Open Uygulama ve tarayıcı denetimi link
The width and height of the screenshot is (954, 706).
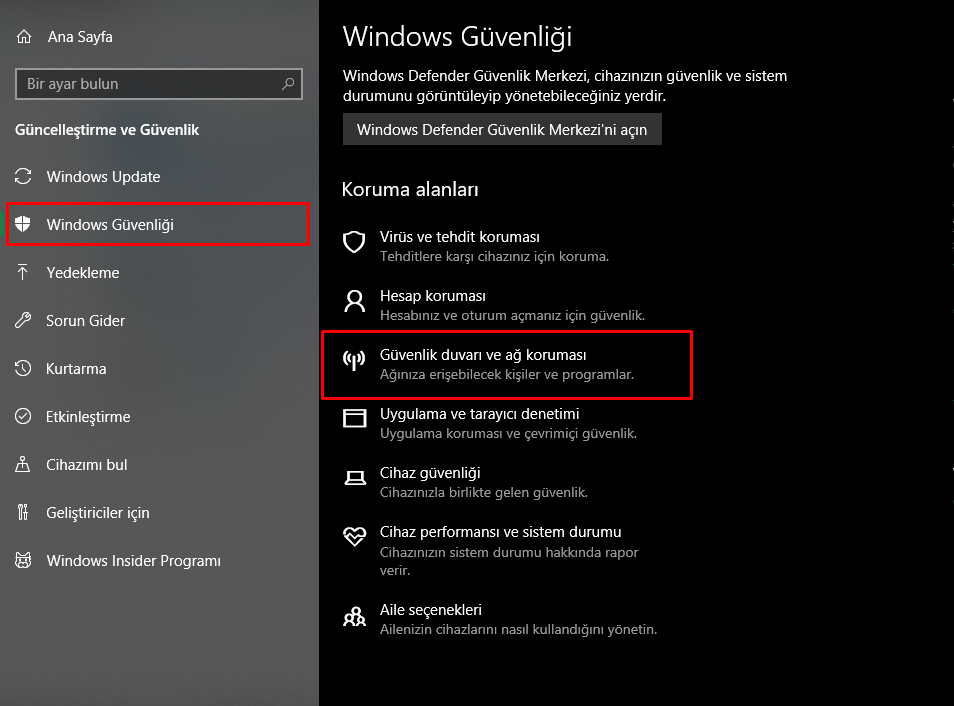coord(480,414)
